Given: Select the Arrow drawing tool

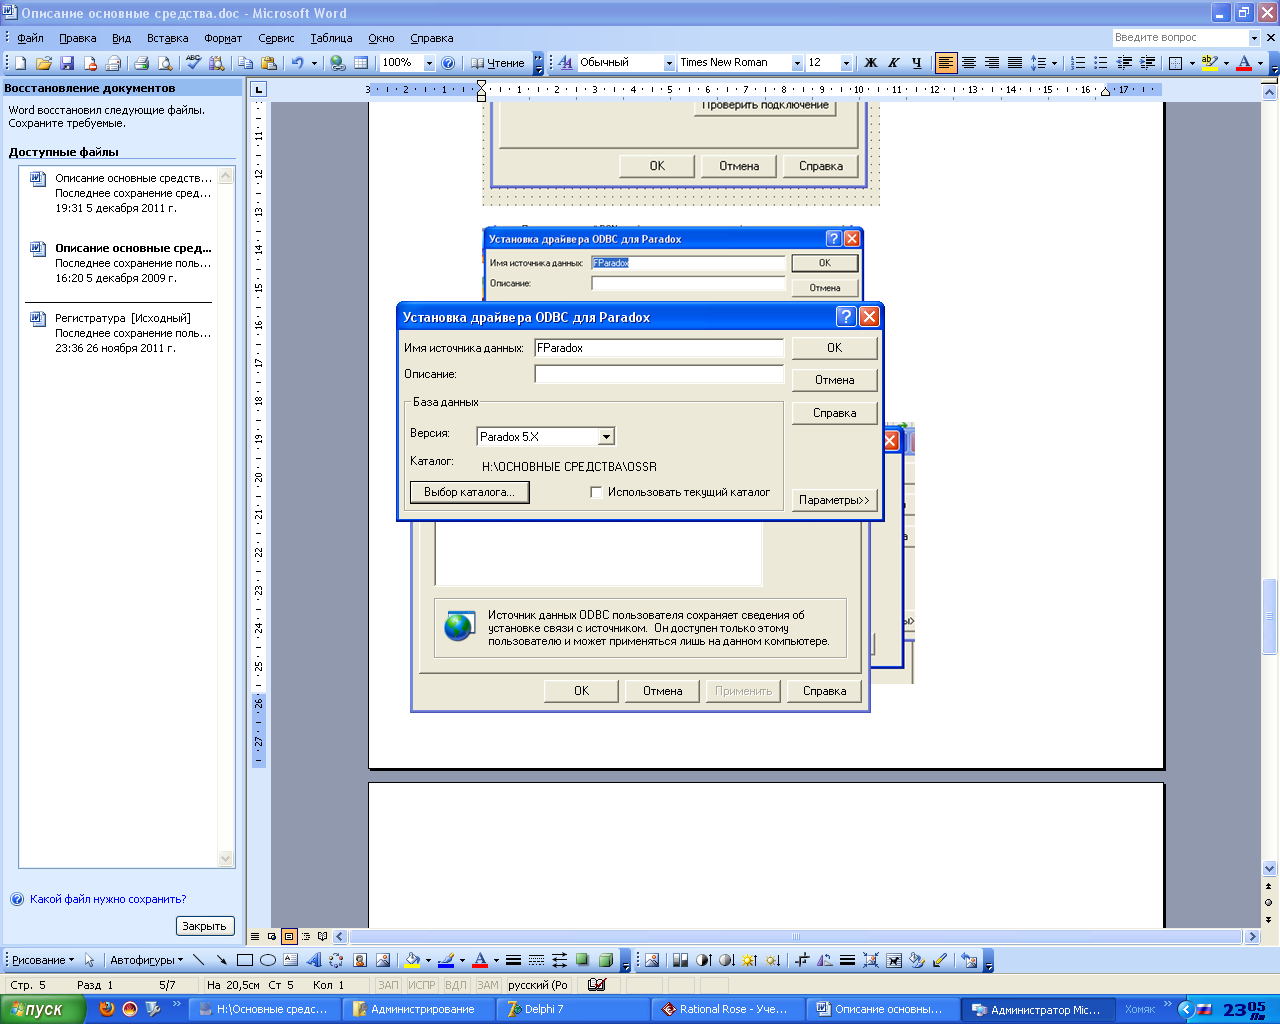Looking at the screenshot, I should tap(221, 960).
